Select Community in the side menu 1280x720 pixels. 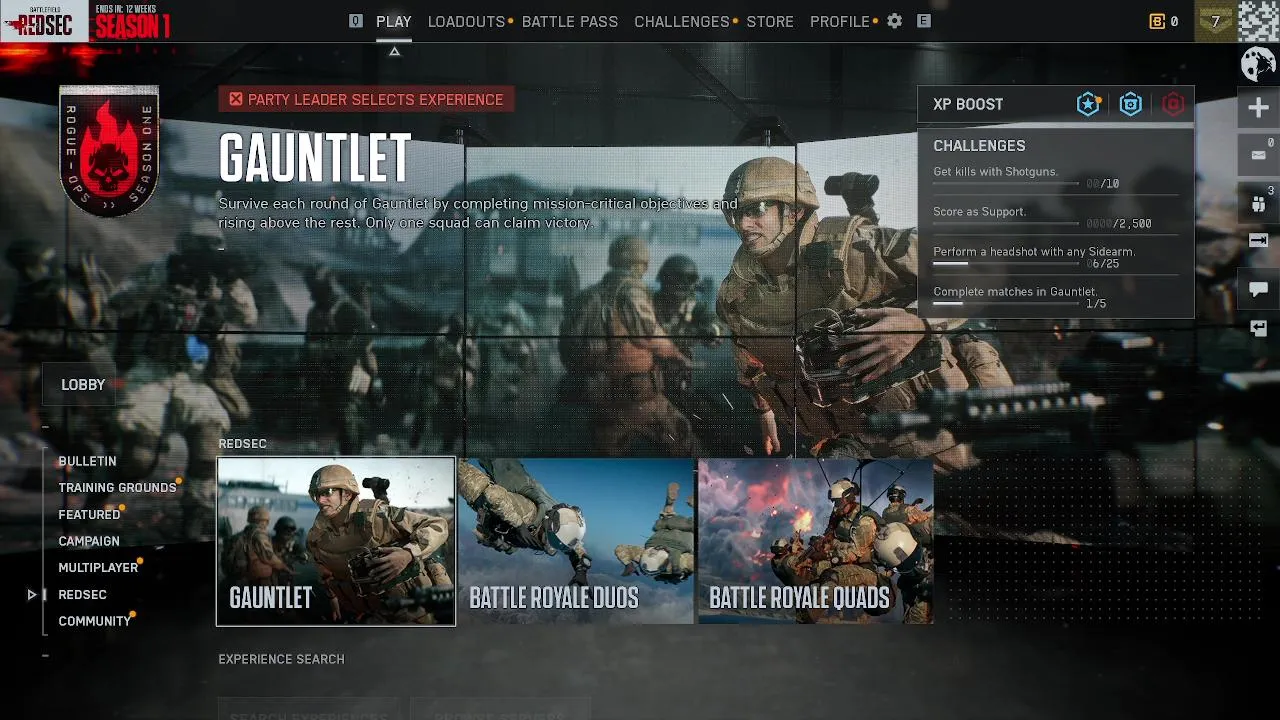(x=95, y=621)
